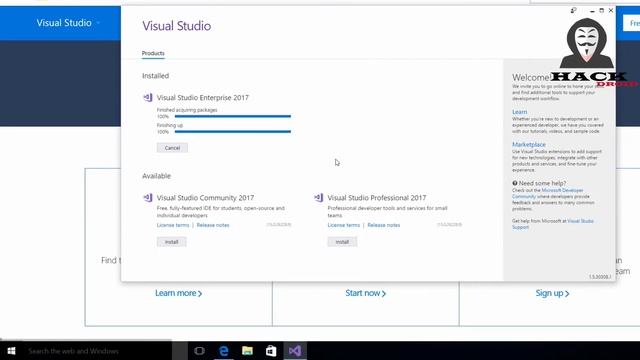Open the Windows Store taskbar icon
The image size is (640, 360).
pyautogui.click(x=271, y=351)
